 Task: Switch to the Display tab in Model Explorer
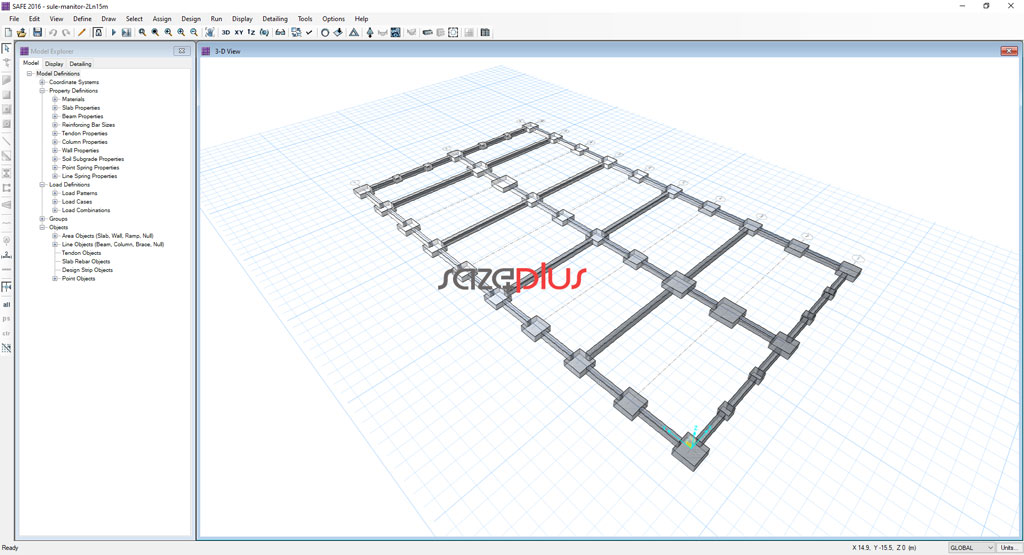(54, 64)
